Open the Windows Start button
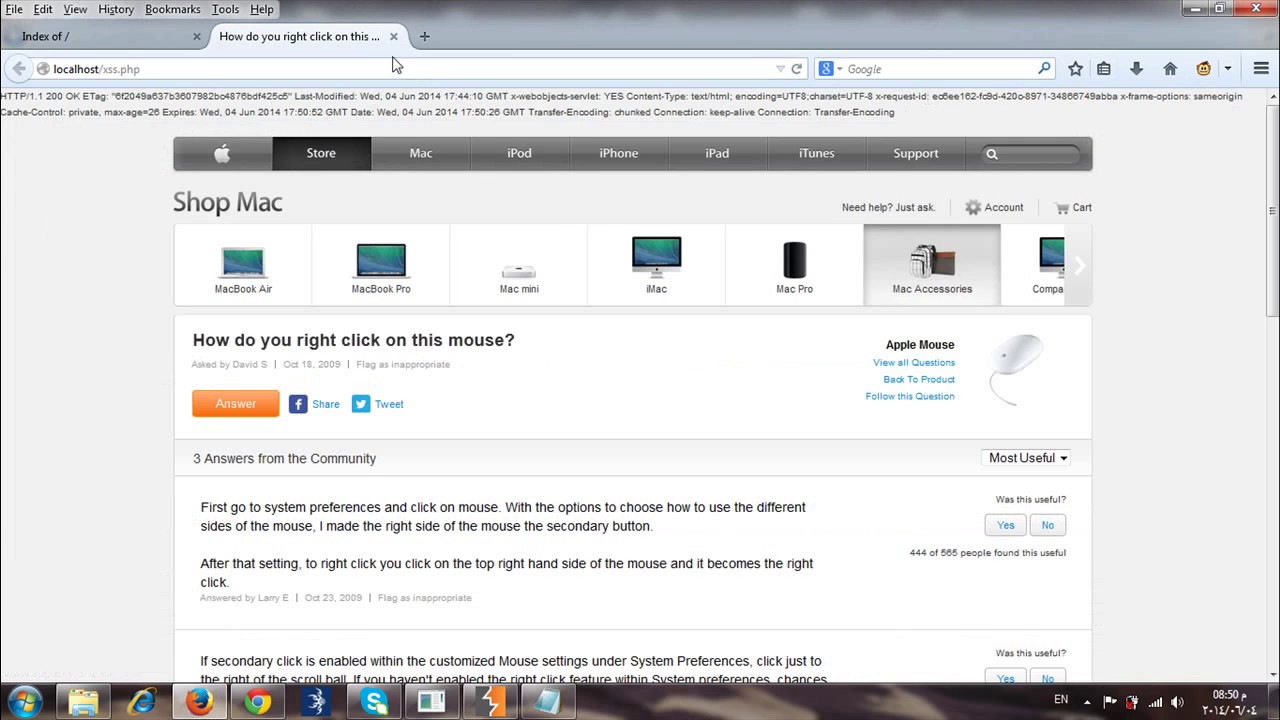 (x=24, y=702)
